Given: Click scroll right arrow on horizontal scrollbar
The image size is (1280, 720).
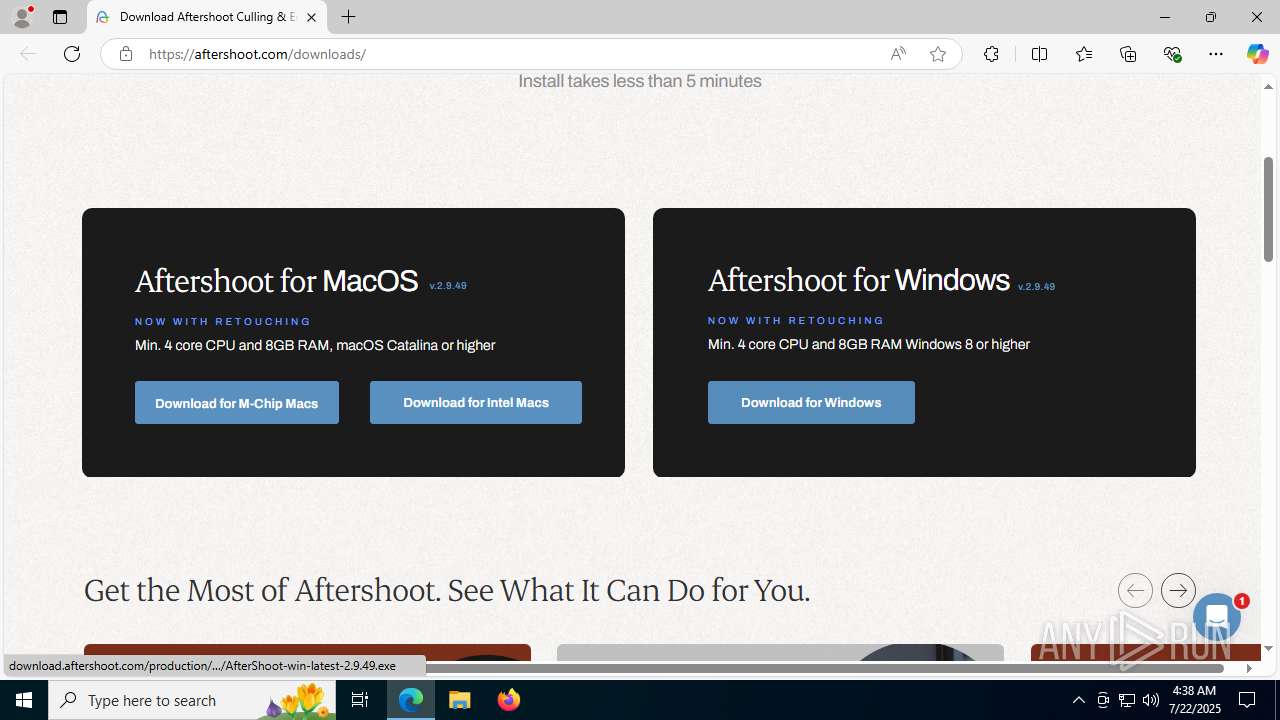Looking at the screenshot, I should (1249, 668).
